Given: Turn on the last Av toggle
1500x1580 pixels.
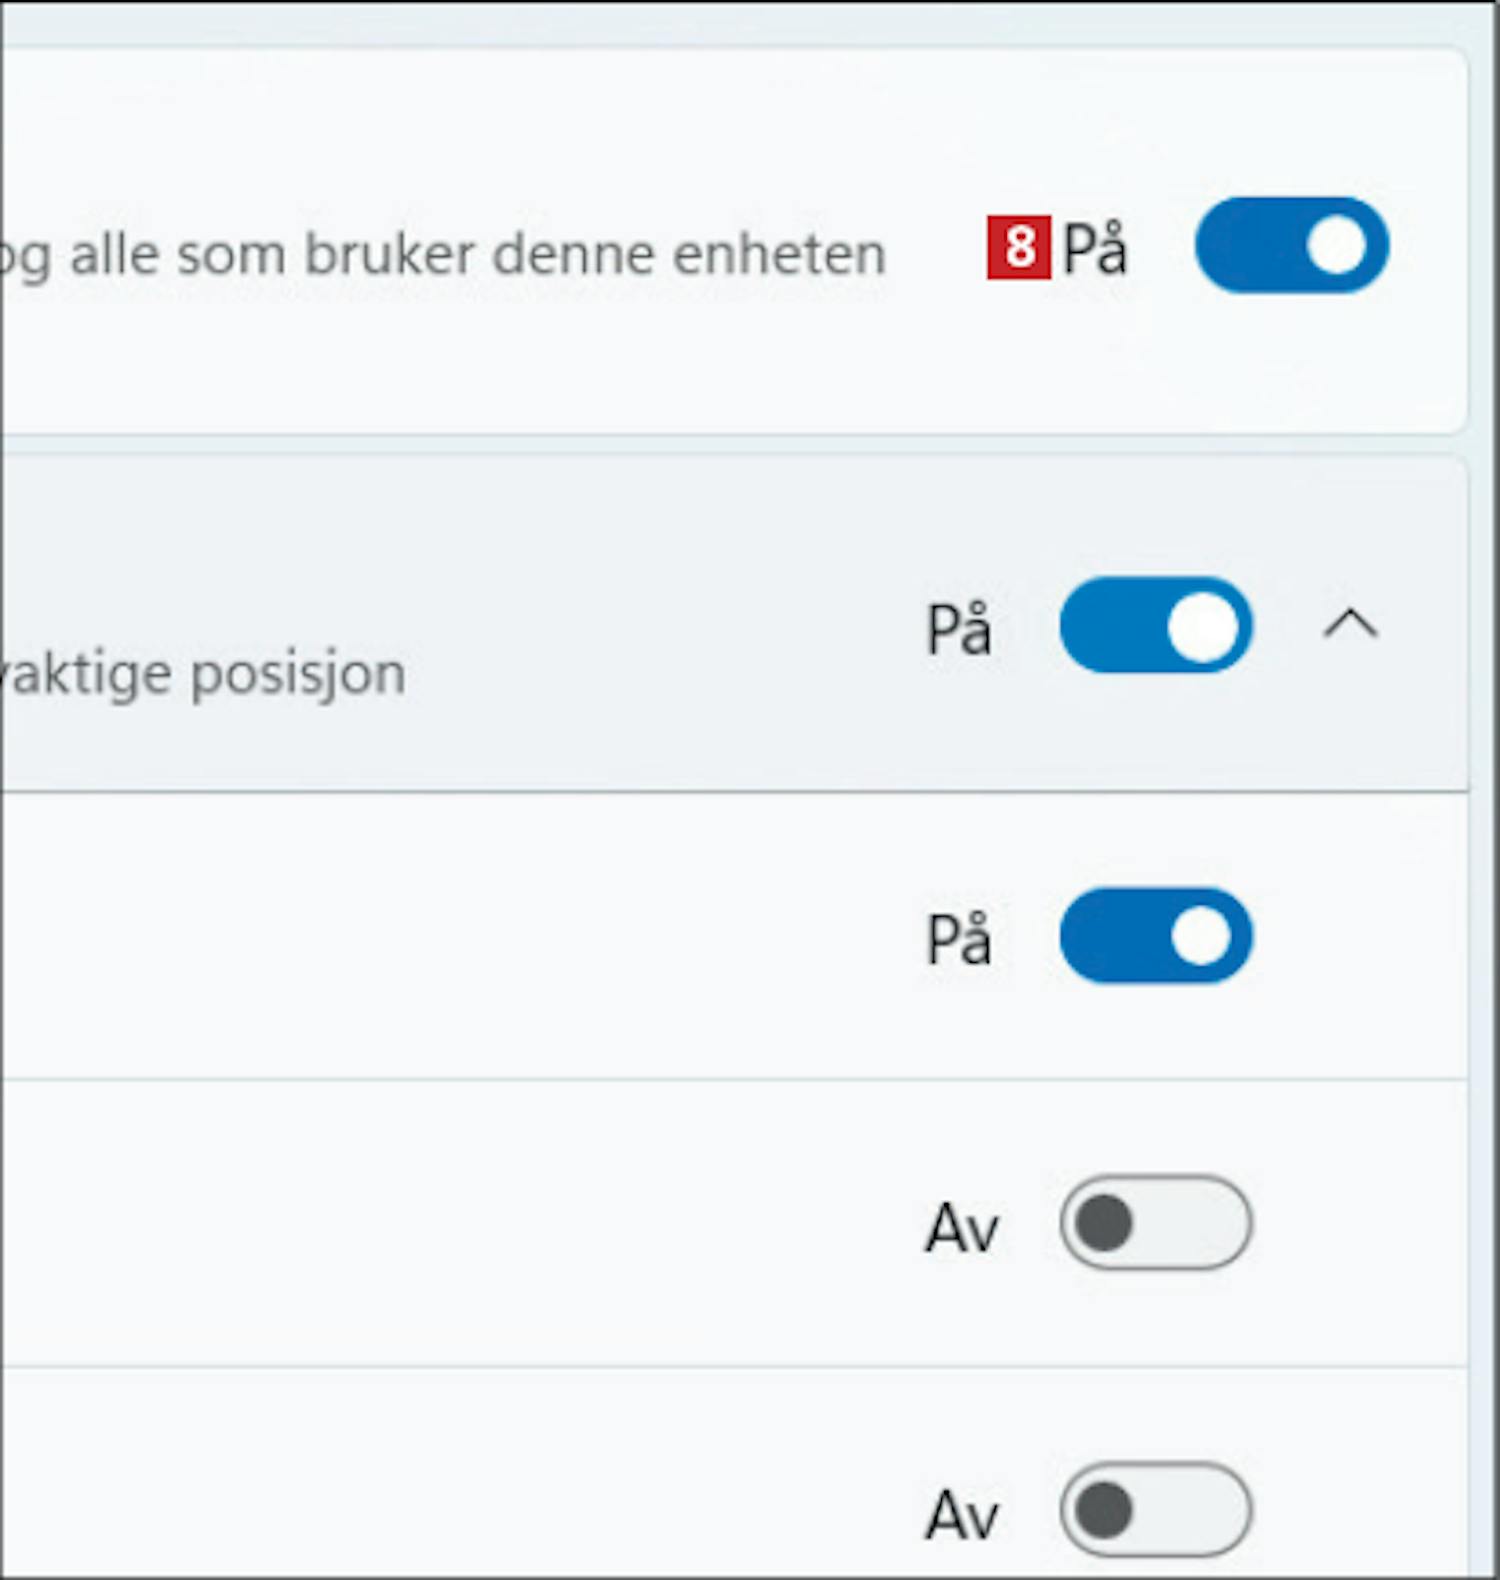Looking at the screenshot, I should point(1156,1510).
